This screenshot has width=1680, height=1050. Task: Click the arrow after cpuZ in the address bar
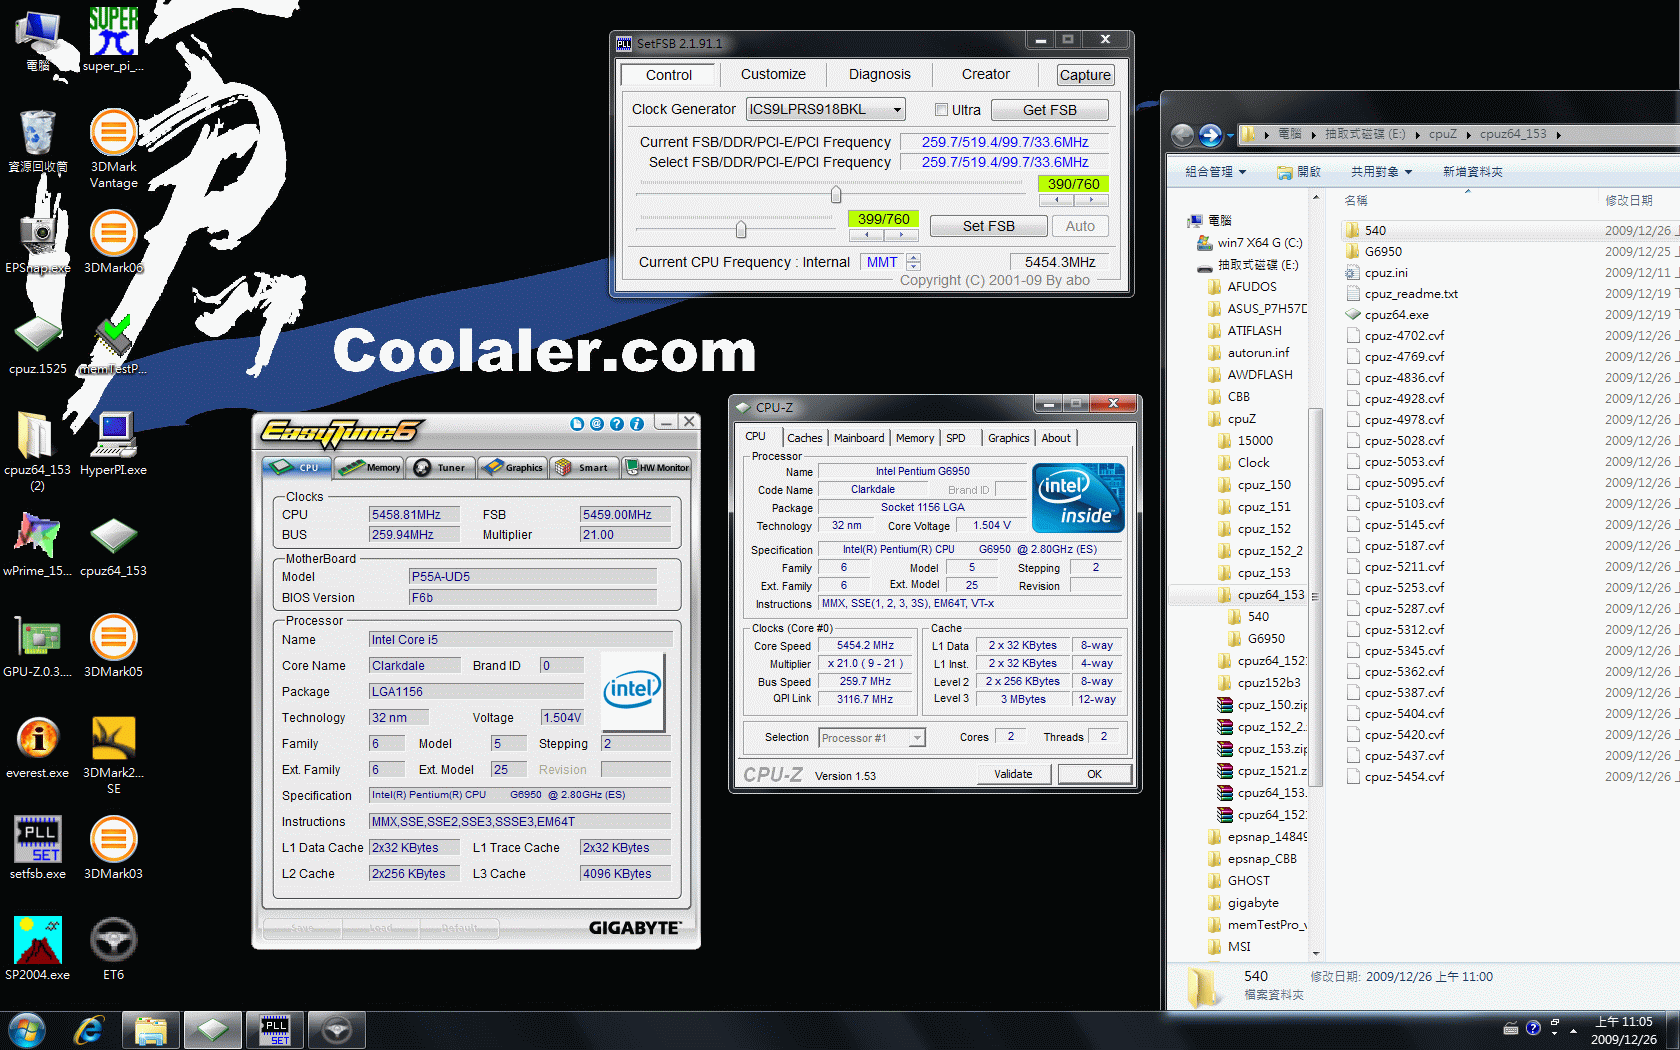pyautogui.click(x=1468, y=134)
